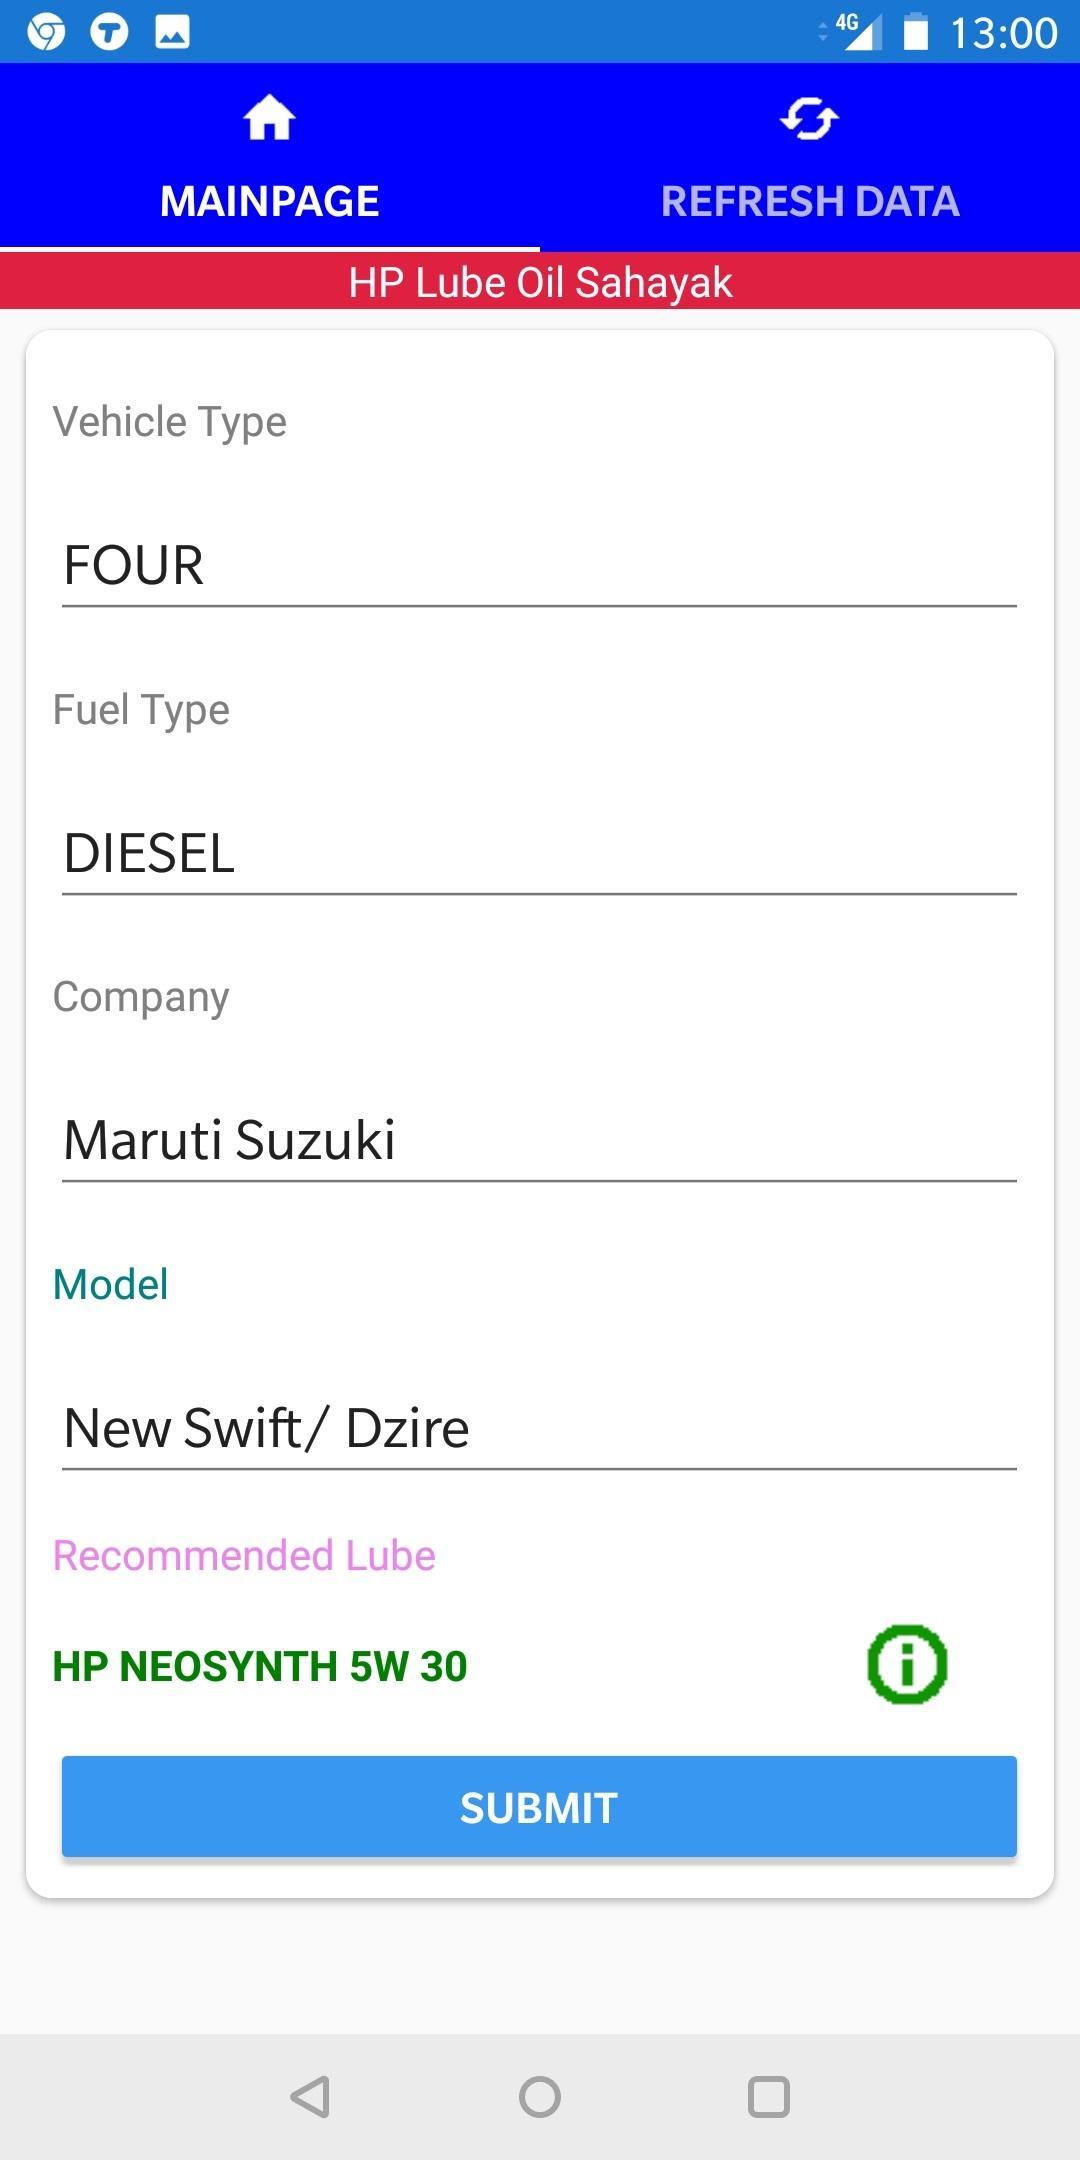The width and height of the screenshot is (1080, 2160).
Task: Open the green info icon beside the recommended lube
Action: [907, 1664]
